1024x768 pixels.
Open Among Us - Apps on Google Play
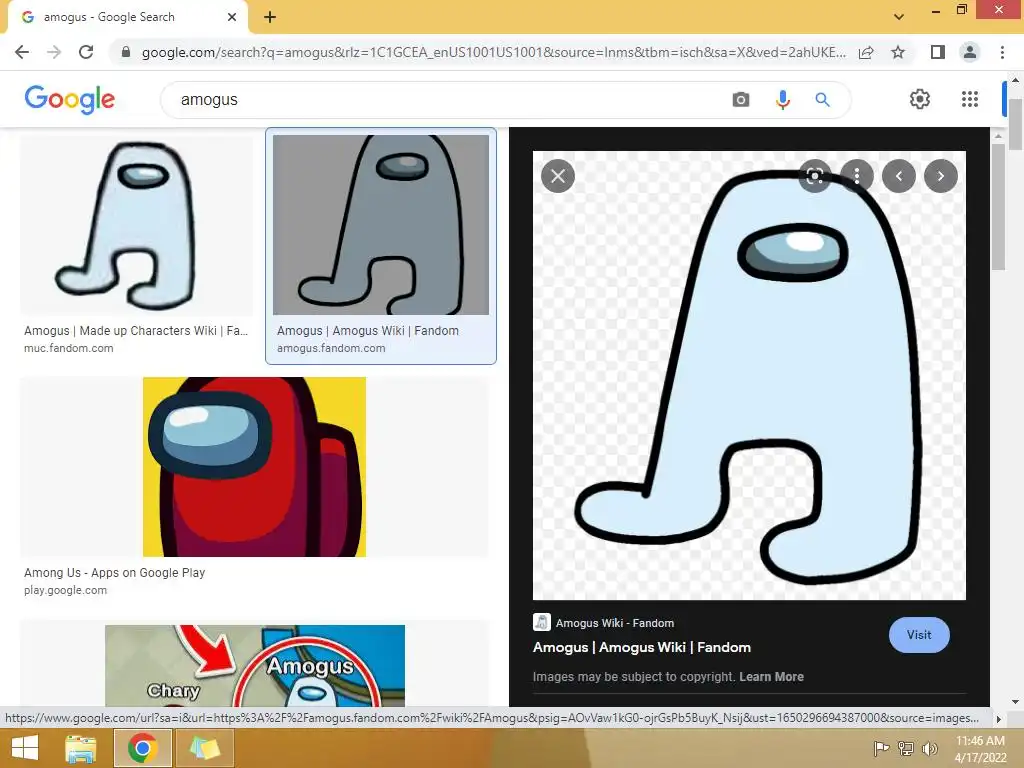coord(114,573)
